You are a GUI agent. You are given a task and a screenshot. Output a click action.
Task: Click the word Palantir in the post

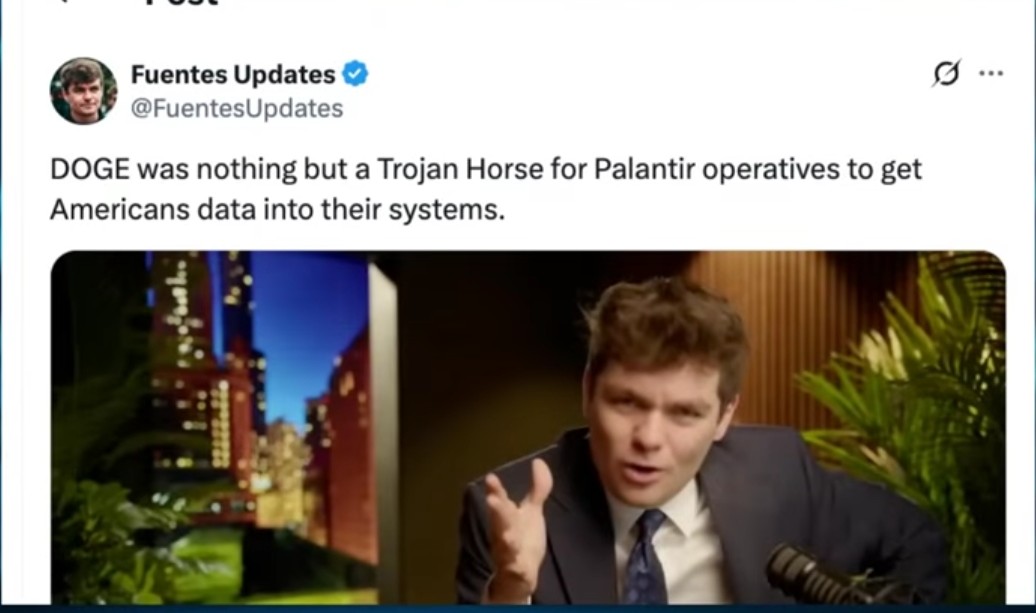(x=644, y=169)
